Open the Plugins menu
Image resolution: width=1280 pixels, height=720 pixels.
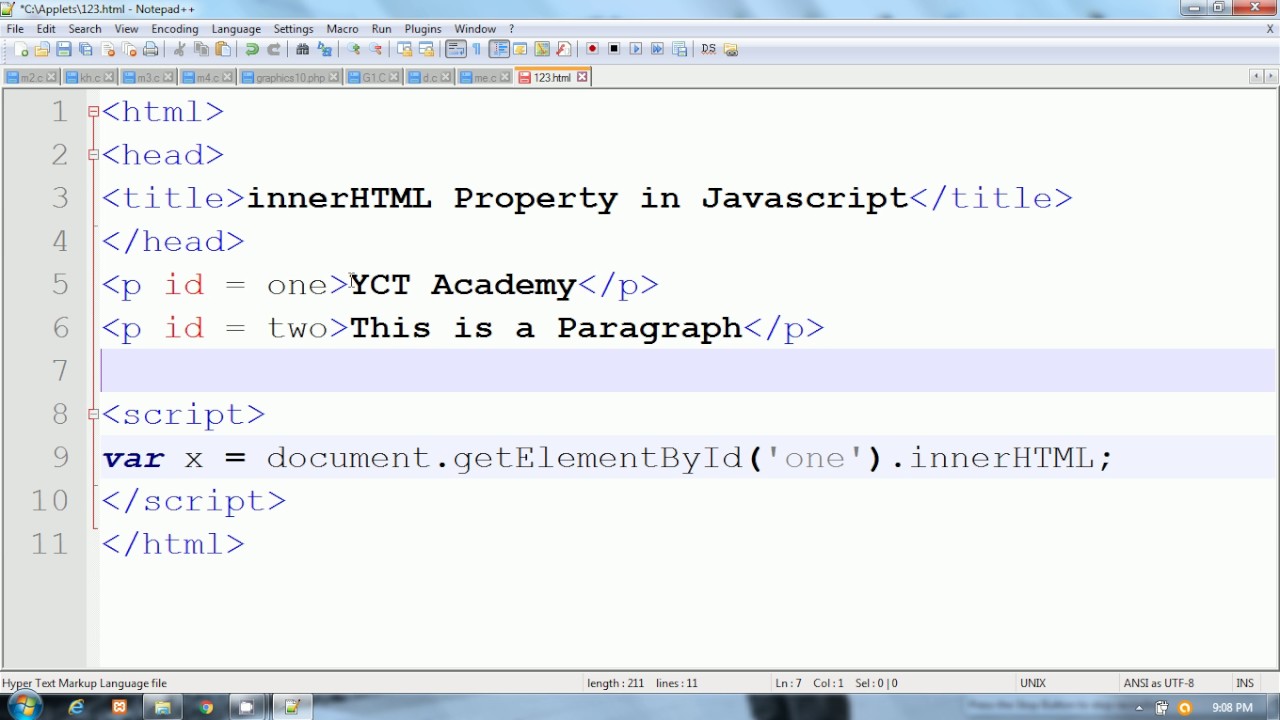tap(423, 29)
